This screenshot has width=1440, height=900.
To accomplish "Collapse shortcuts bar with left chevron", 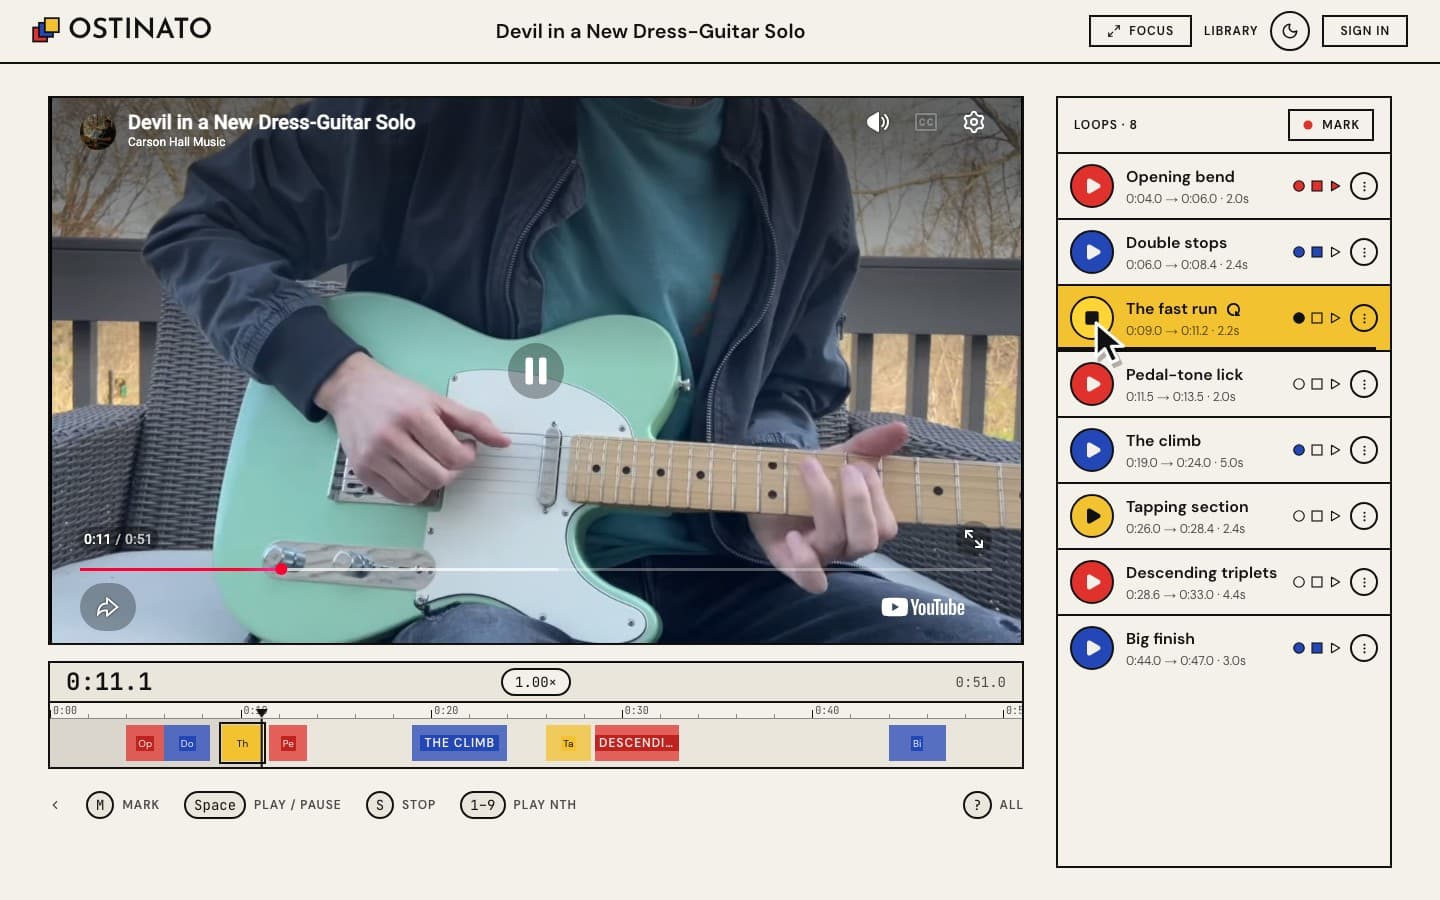I will 55,805.
